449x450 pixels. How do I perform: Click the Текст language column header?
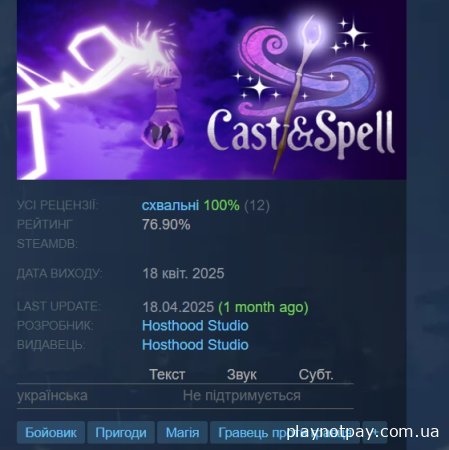(x=167, y=375)
